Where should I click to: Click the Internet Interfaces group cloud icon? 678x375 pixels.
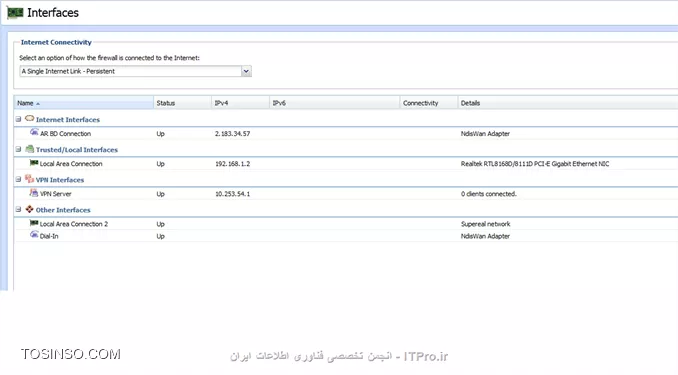click(29, 118)
